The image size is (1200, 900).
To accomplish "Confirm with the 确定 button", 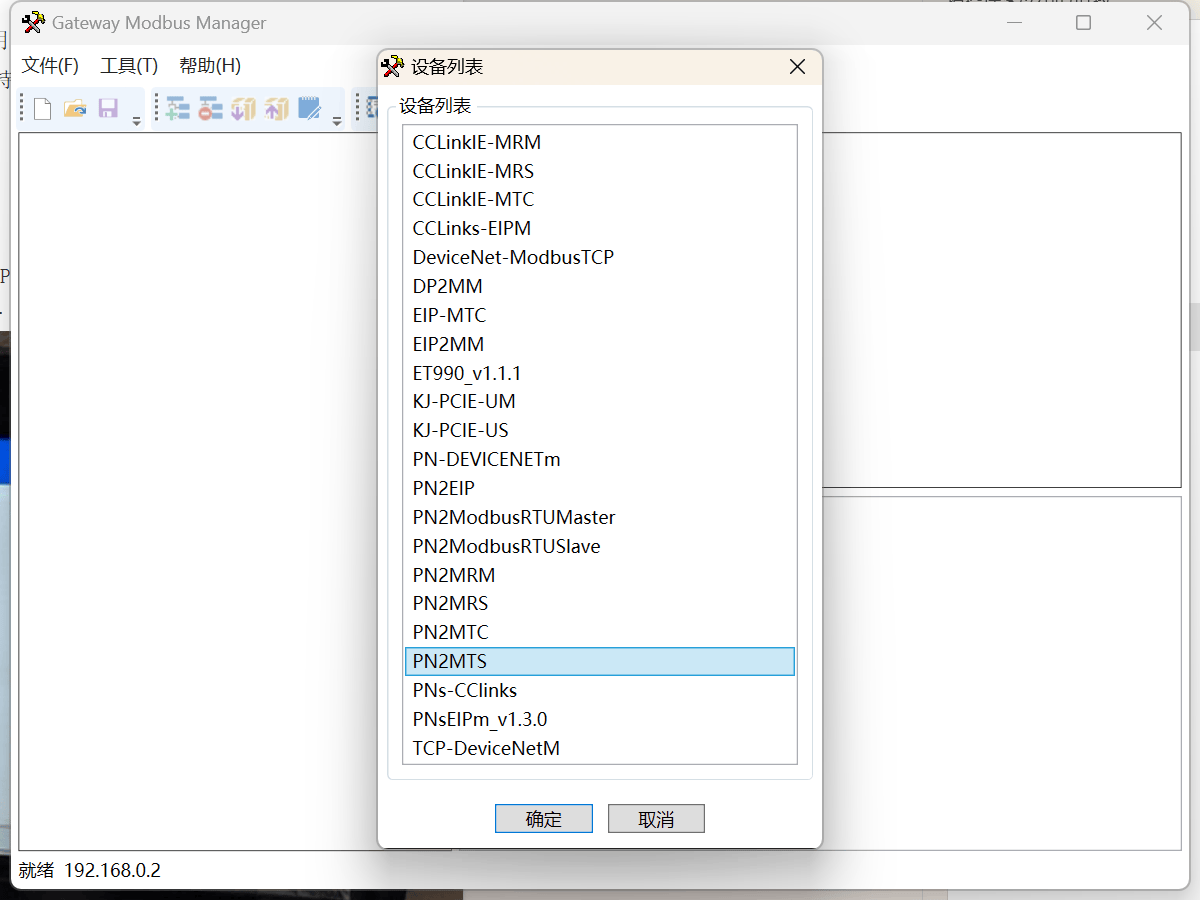I will click(544, 819).
